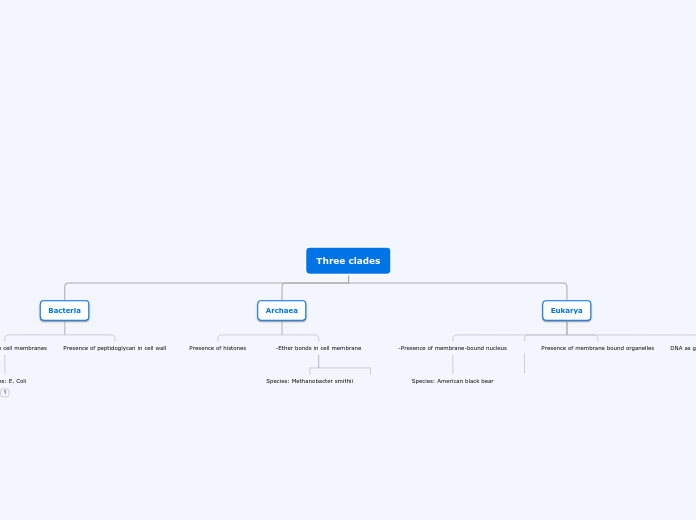This screenshot has height=520, width=696.
Task: Click the branch bracket beneath the Ether bonds topic
Action: [340, 369]
